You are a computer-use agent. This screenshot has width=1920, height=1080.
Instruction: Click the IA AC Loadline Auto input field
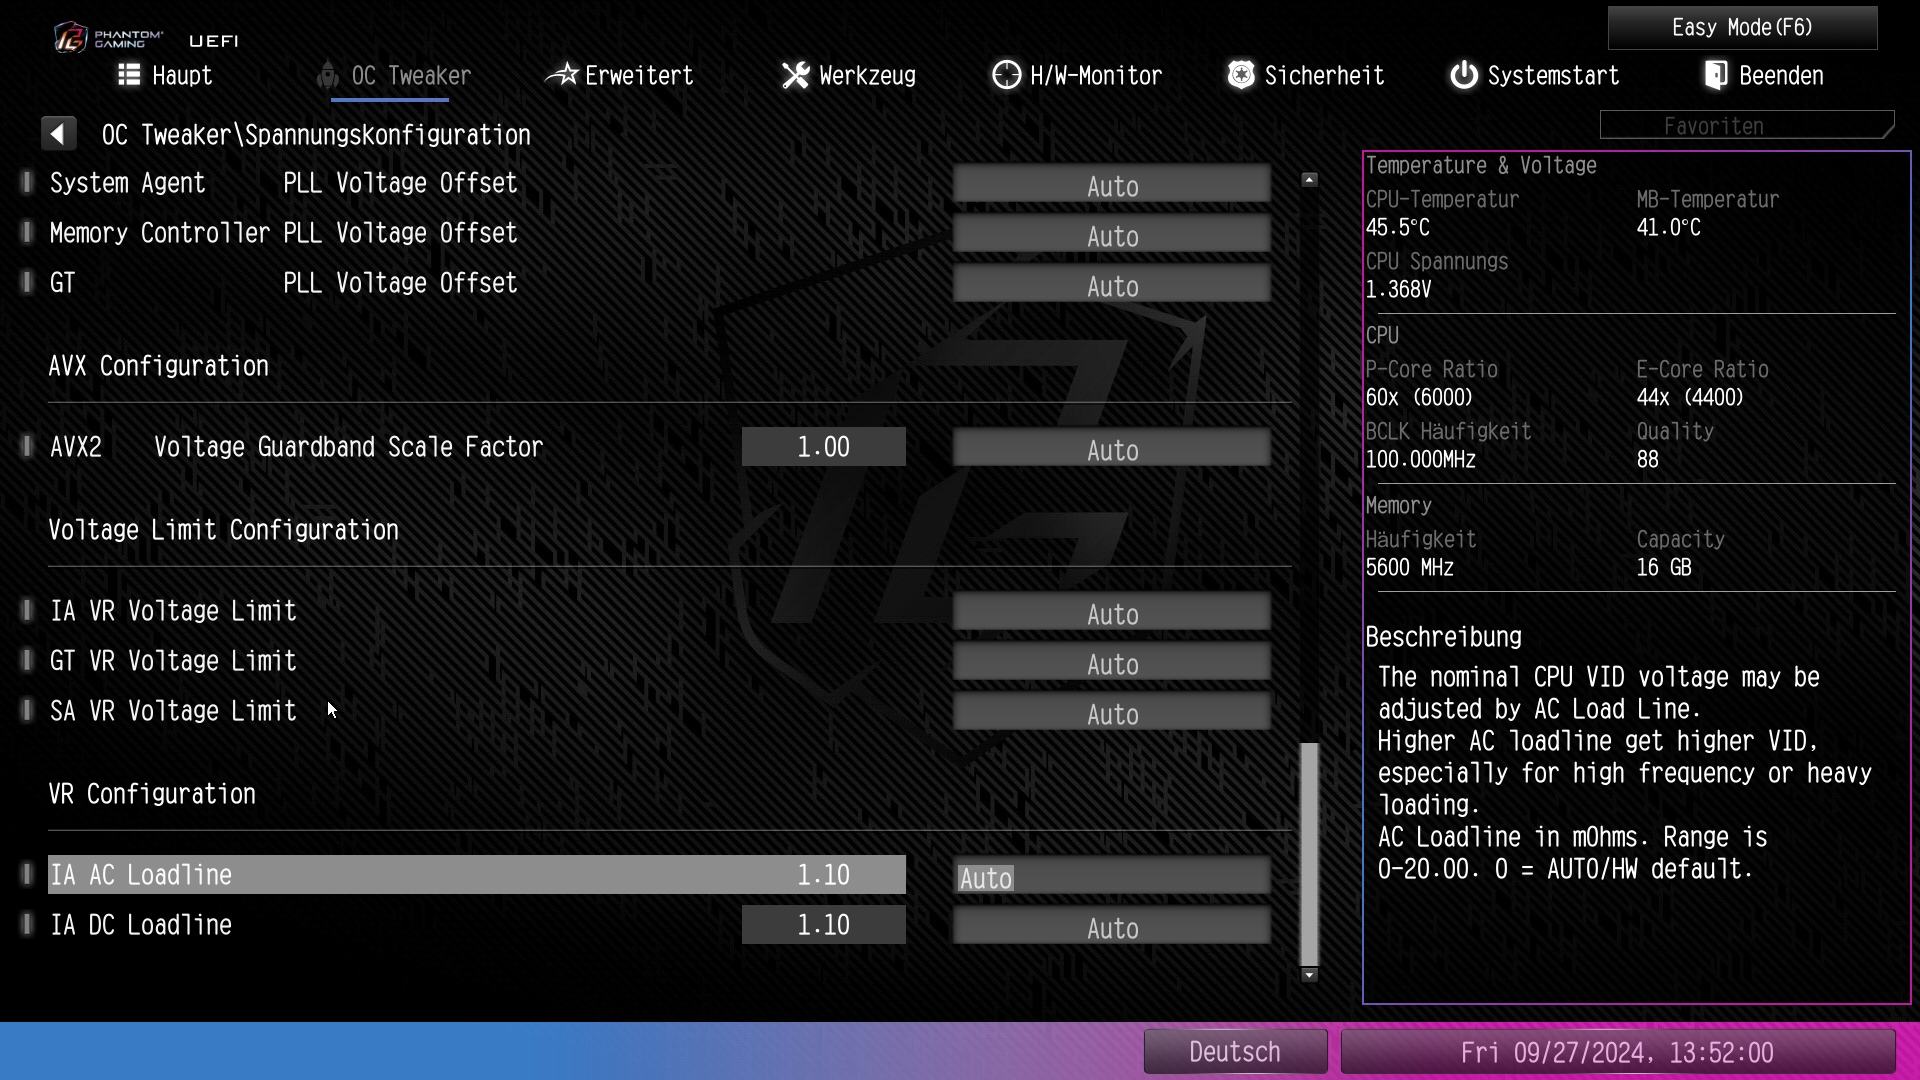click(1111, 877)
